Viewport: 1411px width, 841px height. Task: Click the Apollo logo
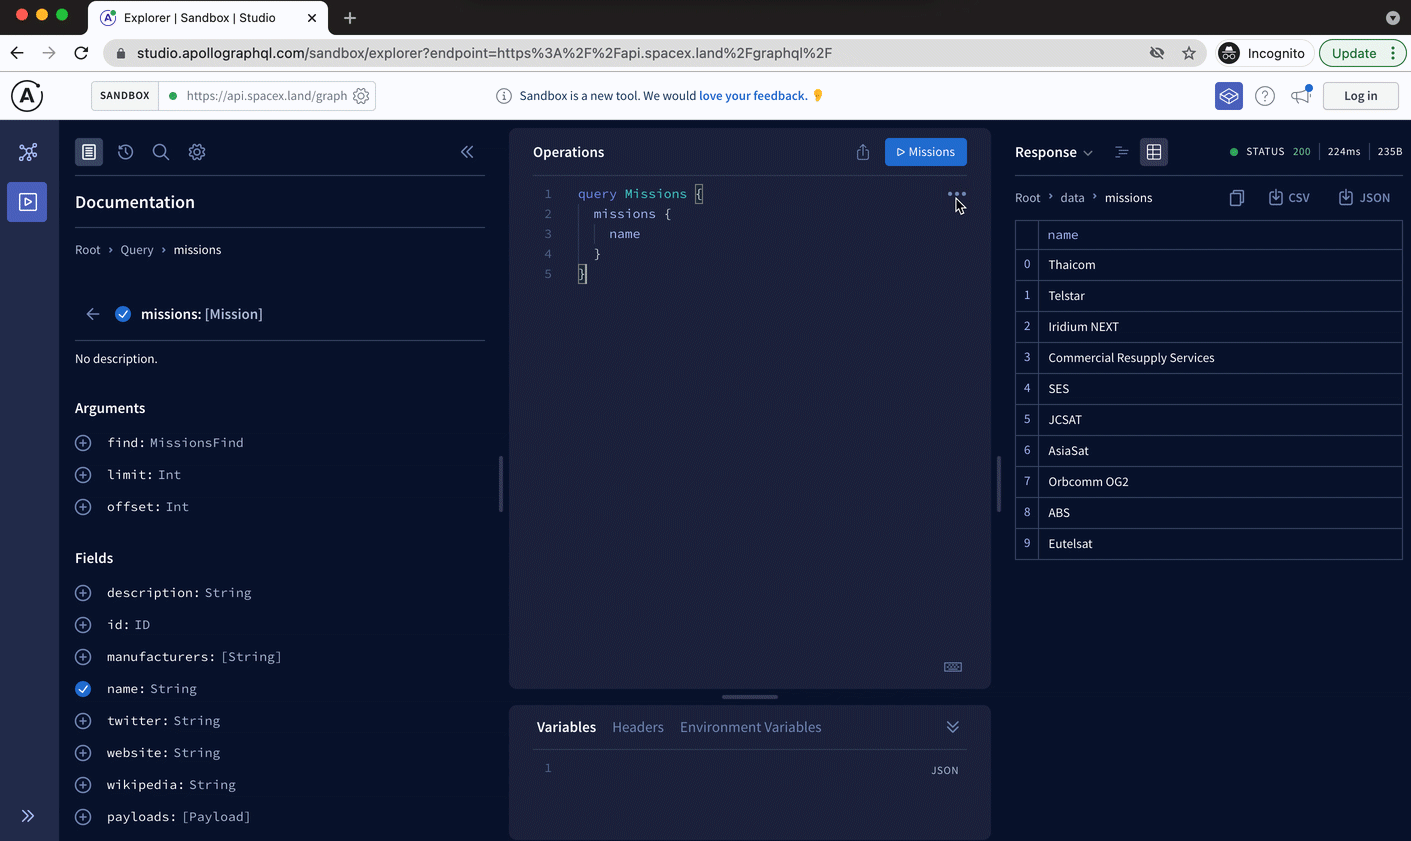point(27,96)
